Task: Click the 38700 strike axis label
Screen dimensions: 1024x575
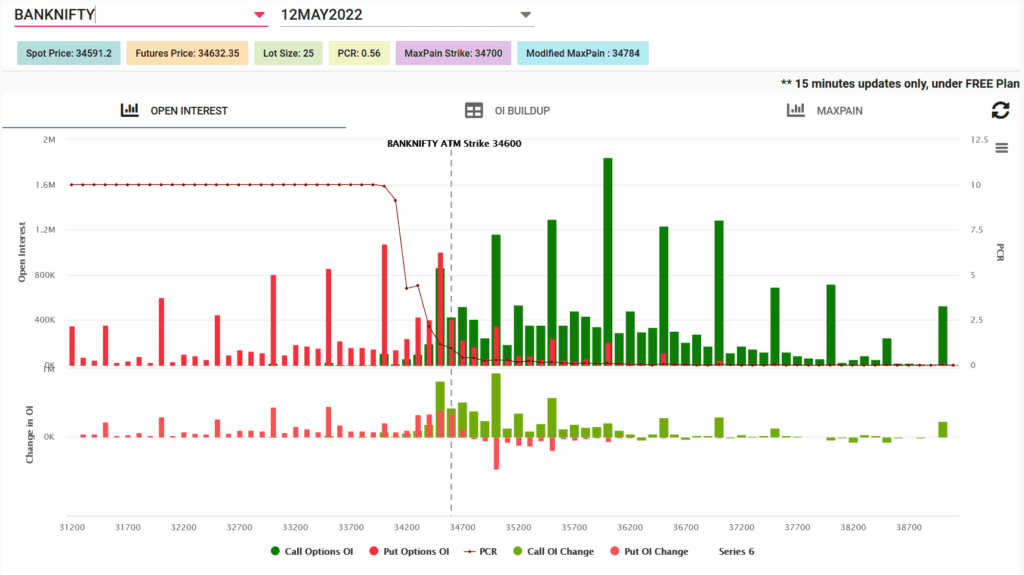Action: click(x=908, y=527)
